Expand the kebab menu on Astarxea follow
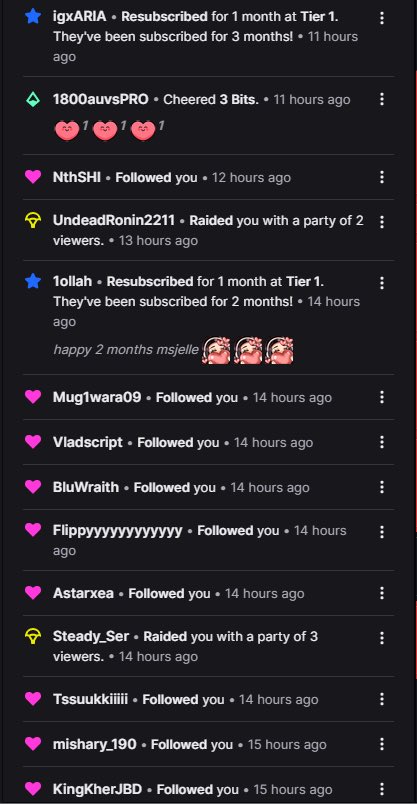 (382, 593)
